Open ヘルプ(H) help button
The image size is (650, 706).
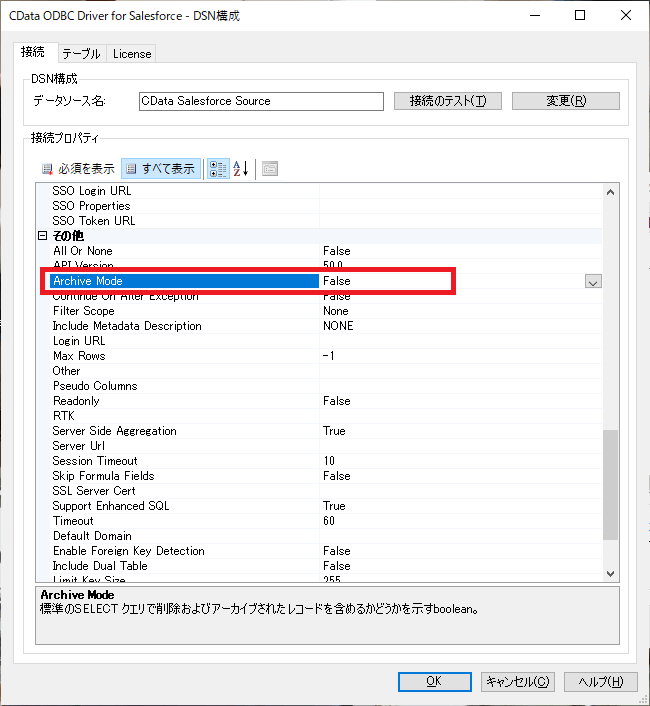click(600, 681)
